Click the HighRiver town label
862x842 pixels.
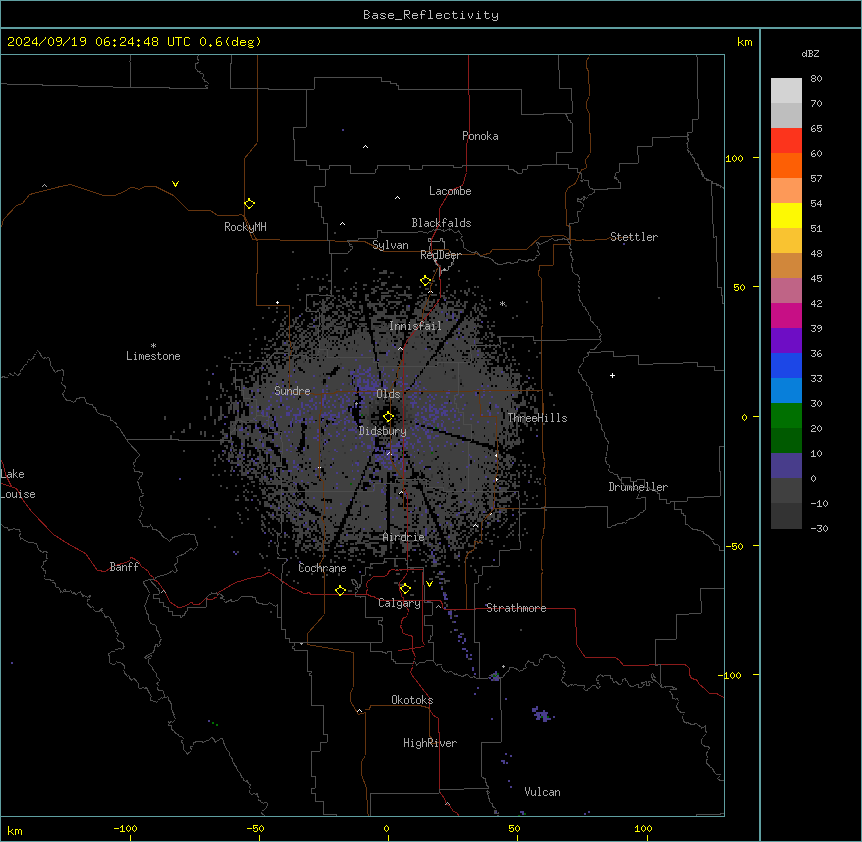[430, 743]
